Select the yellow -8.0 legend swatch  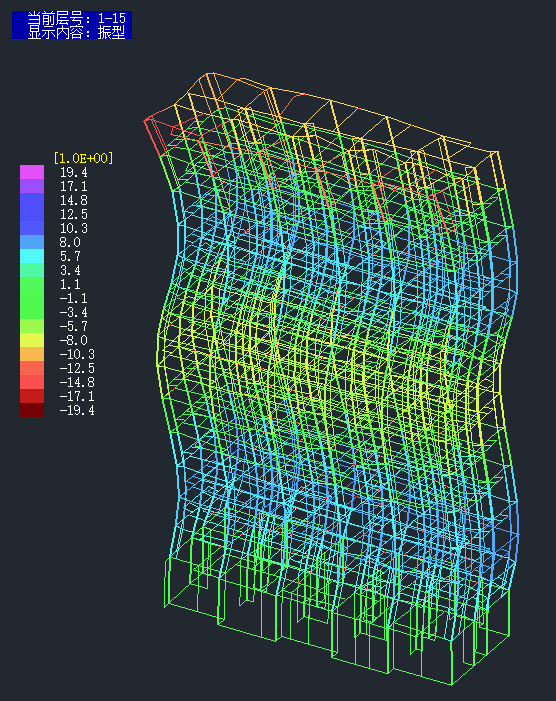pyautogui.click(x=32, y=340)
